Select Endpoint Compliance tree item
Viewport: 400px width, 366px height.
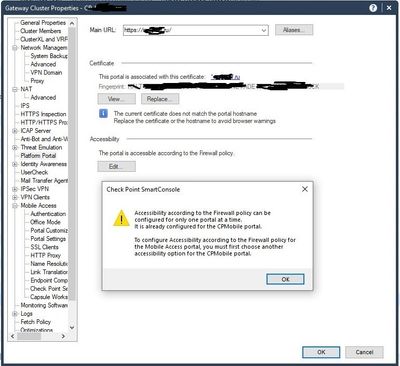(x=49, y=281)
